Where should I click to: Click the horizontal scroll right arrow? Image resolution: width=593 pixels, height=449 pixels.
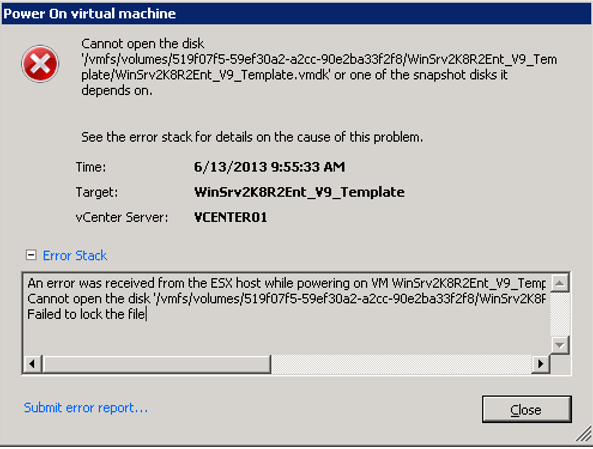[541, 364]
